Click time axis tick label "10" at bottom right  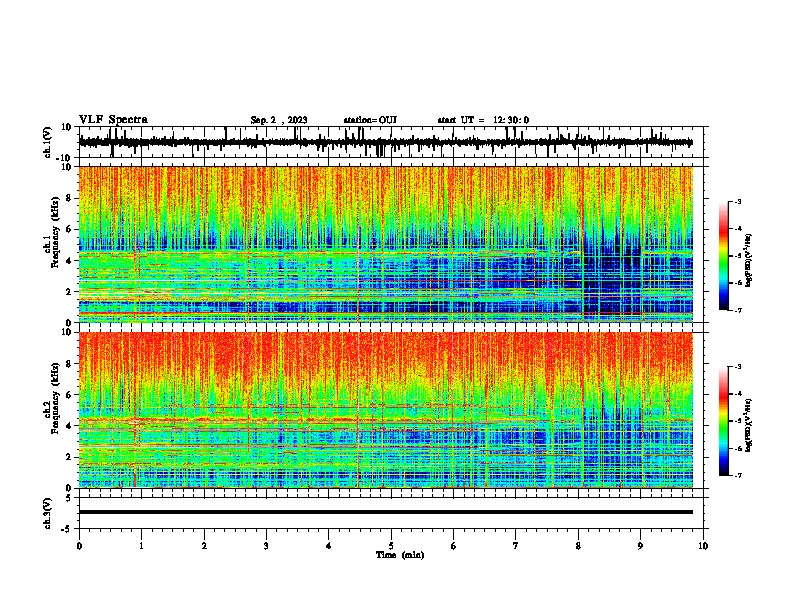(x=703, y=546)
